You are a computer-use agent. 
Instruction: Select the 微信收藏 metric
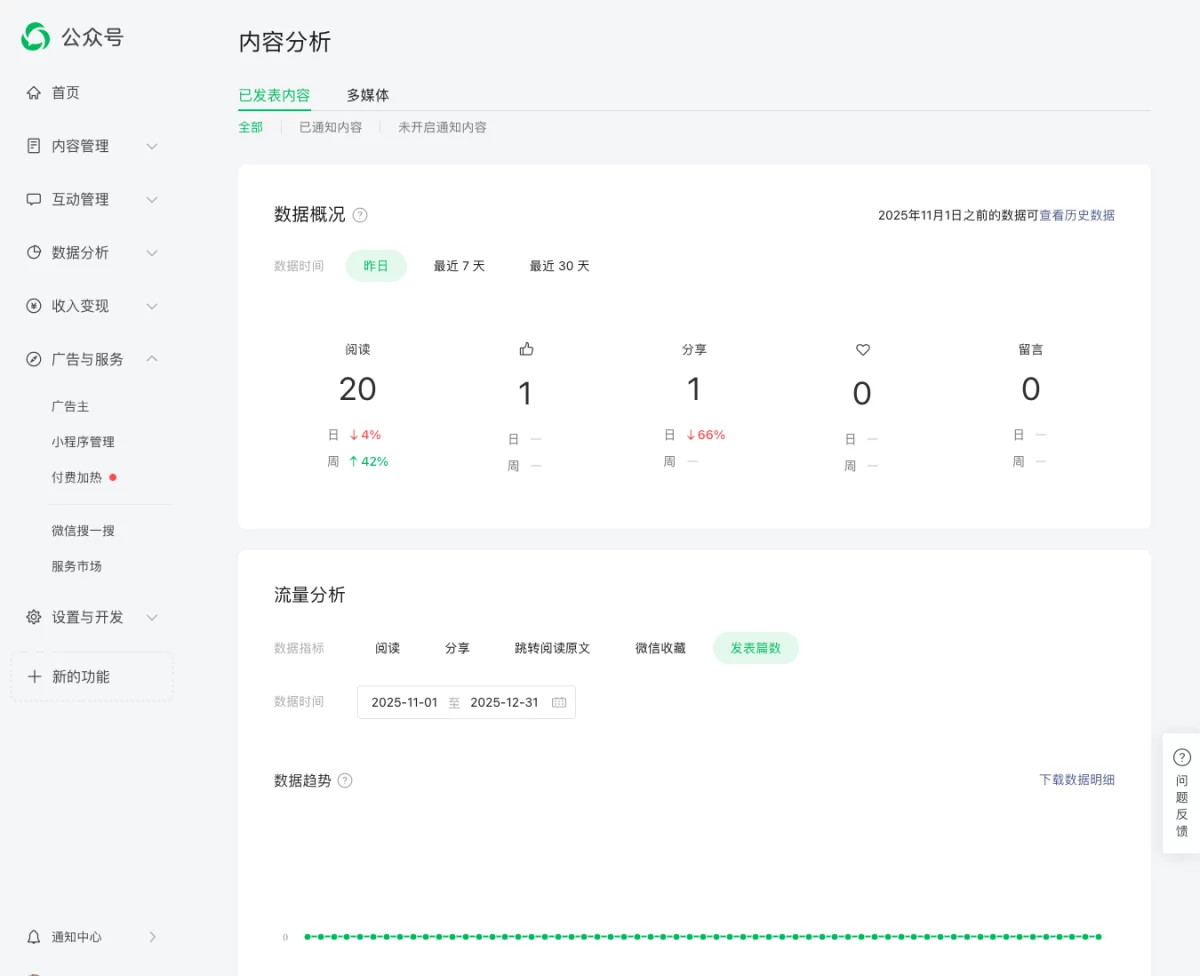tap(660, 648)
